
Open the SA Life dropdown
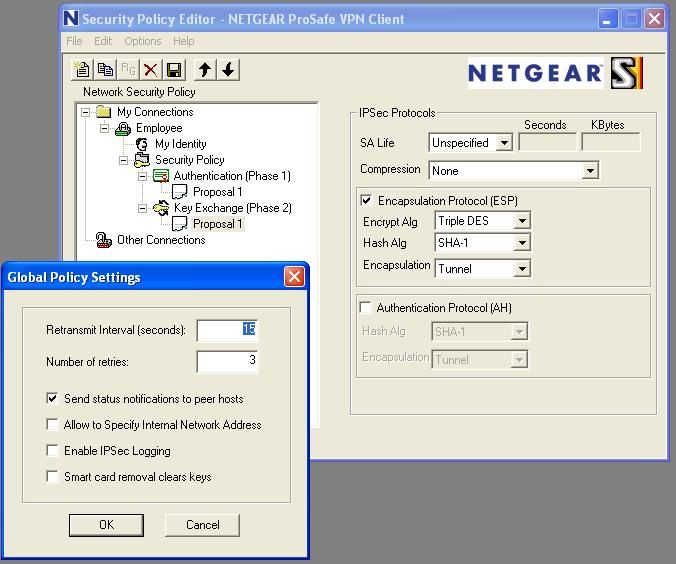504,142
